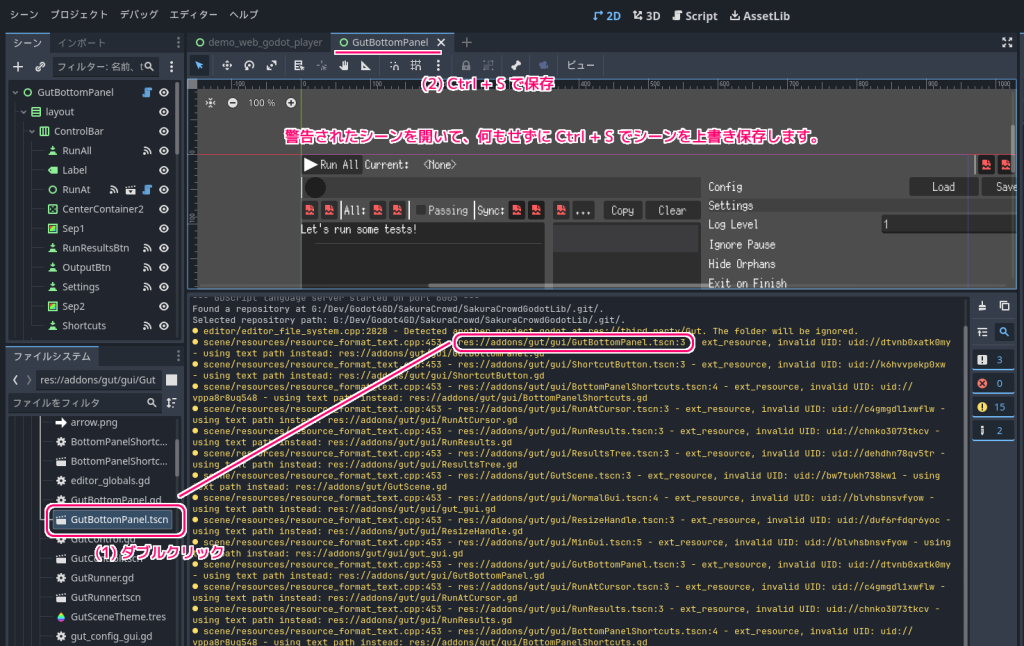Image resolution: width=1024 pixels, height=646 pixels.
Task: Toggle visibility of Shortcuts node
Action: pyautogui.click(x=164, y=326)
